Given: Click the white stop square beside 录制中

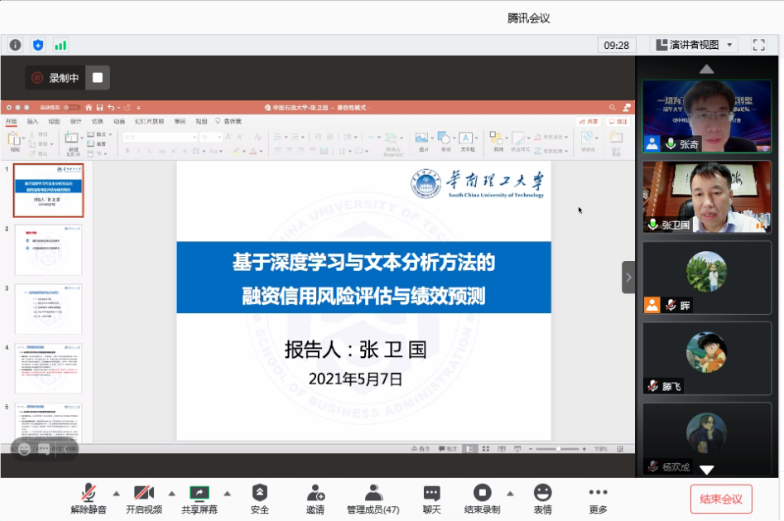Looking at the screenshot, I should (97, 77).
